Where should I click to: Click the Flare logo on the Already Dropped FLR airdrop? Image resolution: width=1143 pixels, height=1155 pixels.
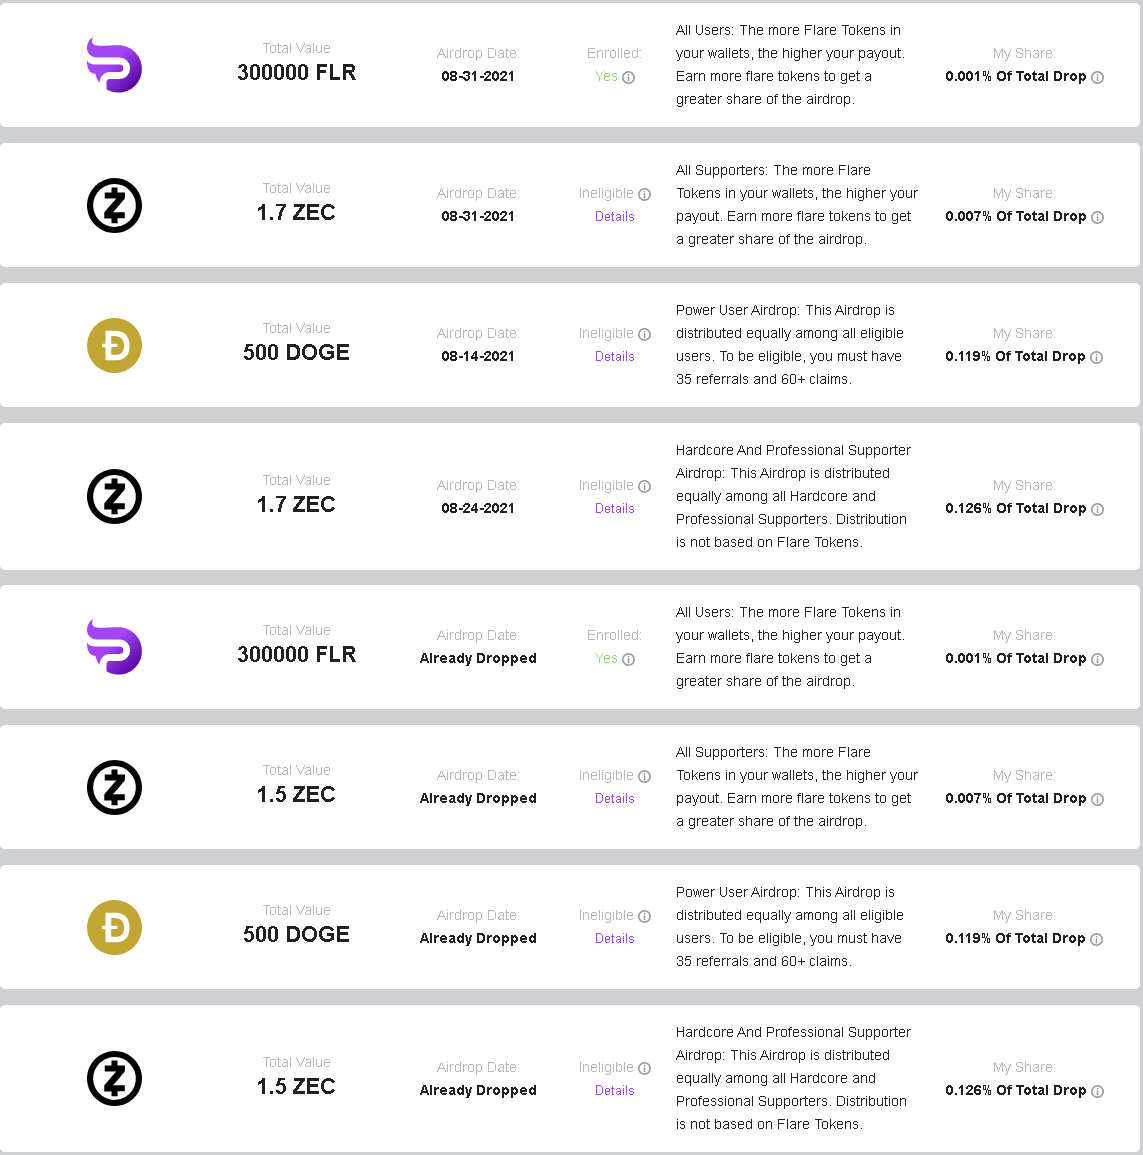coord(114,647)
